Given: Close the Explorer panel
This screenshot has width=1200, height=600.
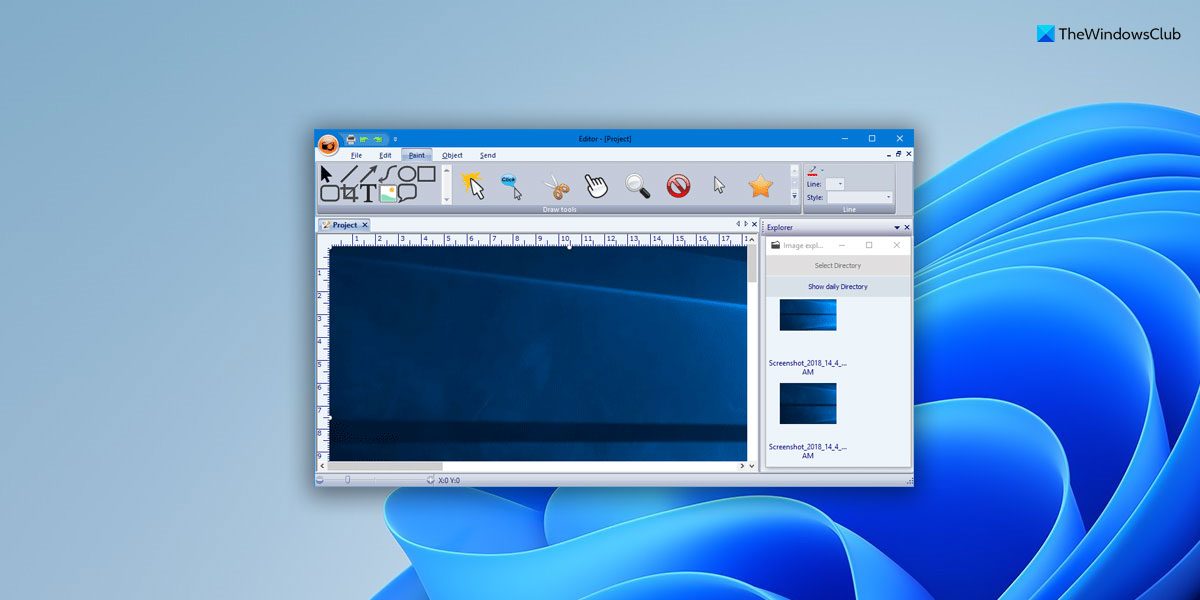Looking at the screenshot, I should 907,228.
